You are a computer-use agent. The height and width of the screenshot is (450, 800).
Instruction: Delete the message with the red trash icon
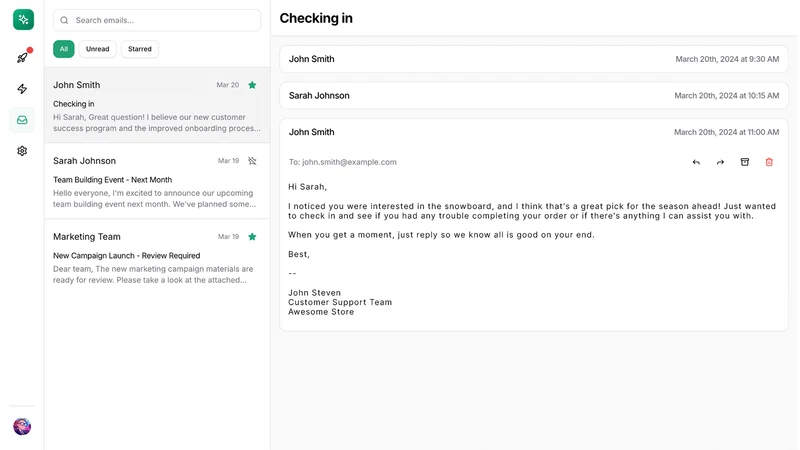coord(769,162)
